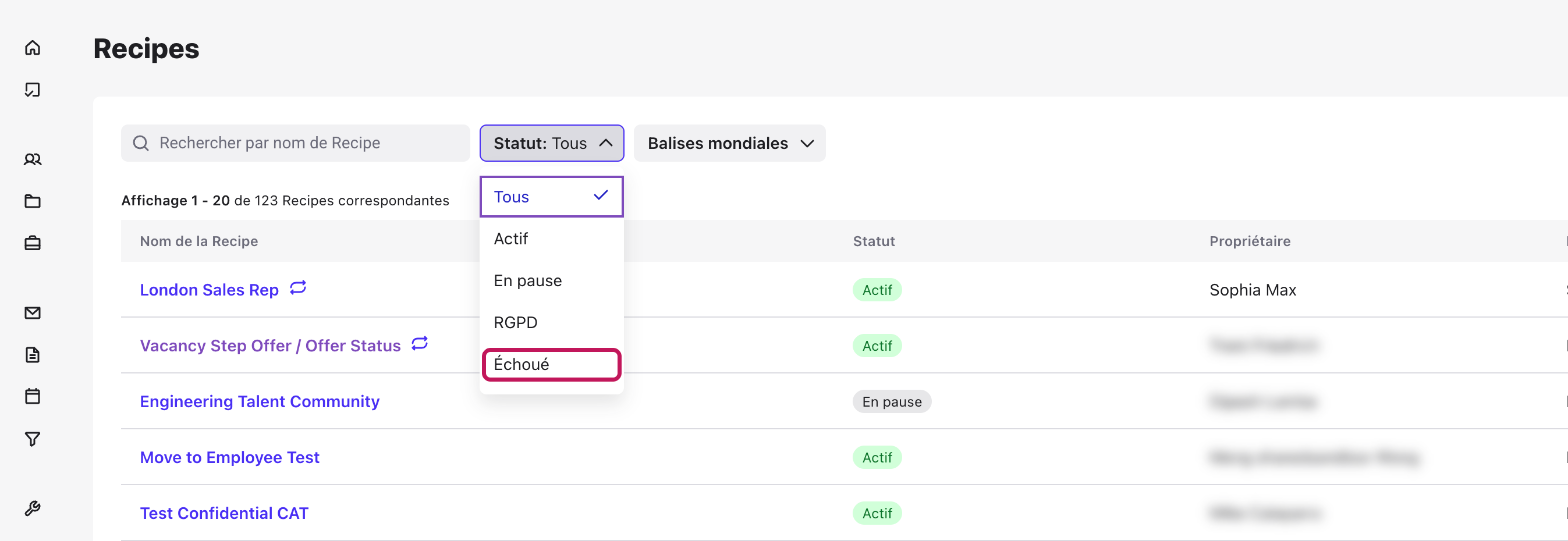Click owner name Sophia Max
Screen dimensions: 1568x541
coord(1253,290)
